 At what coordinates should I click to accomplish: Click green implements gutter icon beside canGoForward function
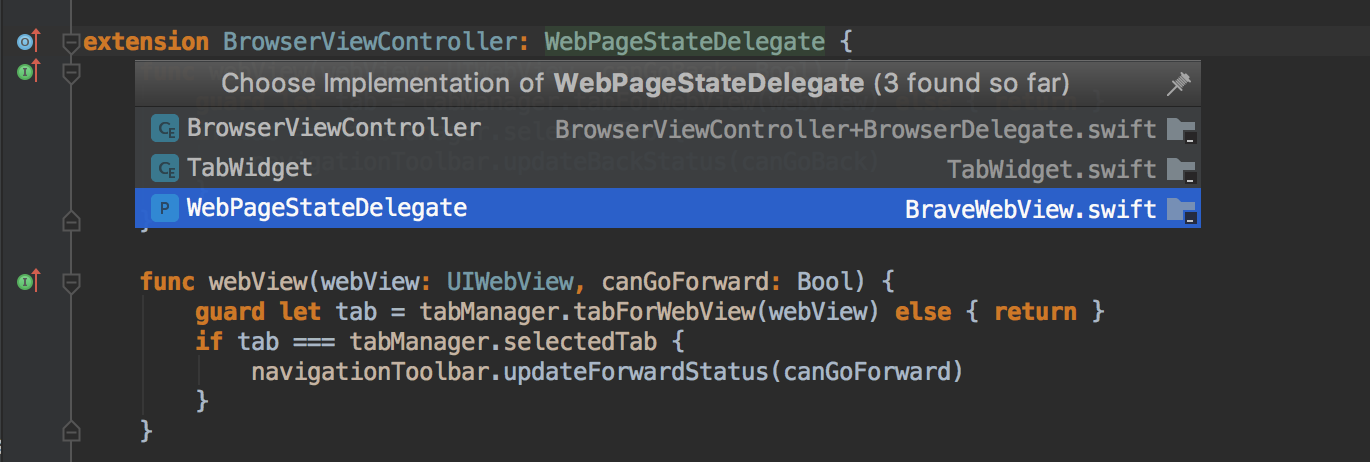(x=27, y=283)
